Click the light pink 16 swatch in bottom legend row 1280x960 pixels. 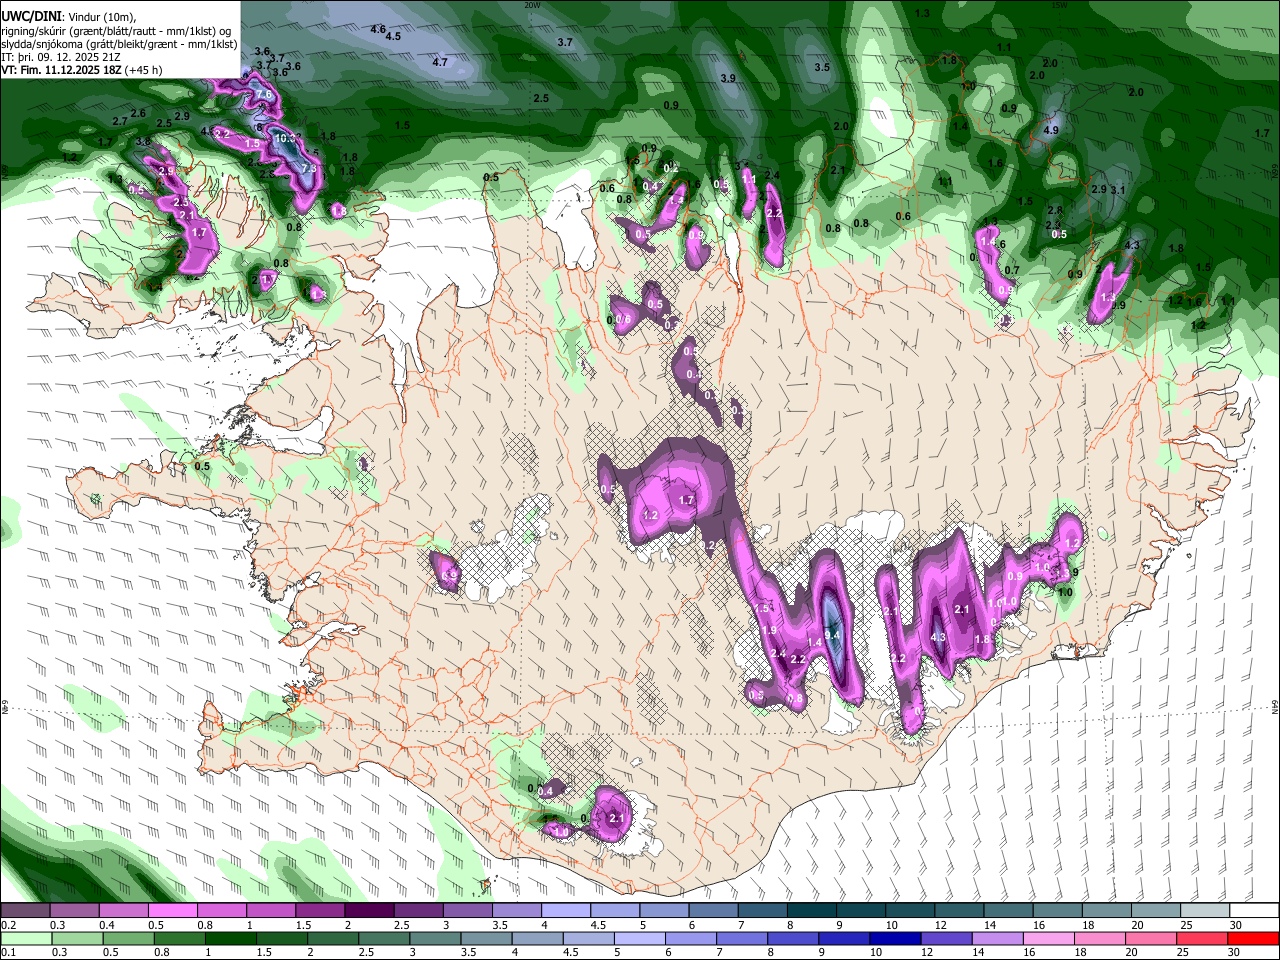(1050, 939)
